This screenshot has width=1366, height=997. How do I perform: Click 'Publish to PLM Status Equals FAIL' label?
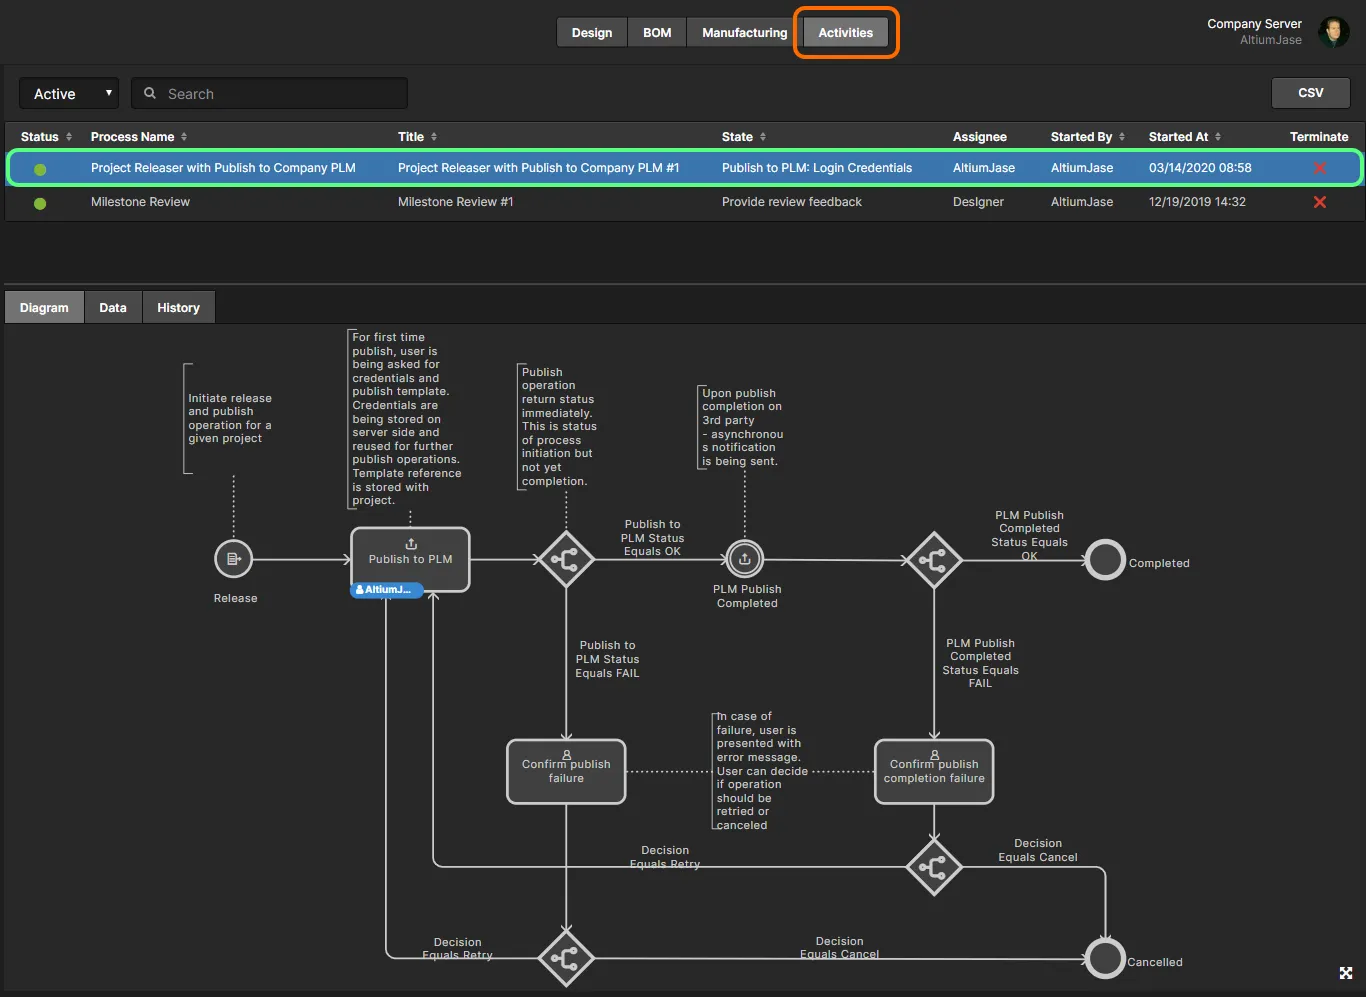click(x=607, y=659)
